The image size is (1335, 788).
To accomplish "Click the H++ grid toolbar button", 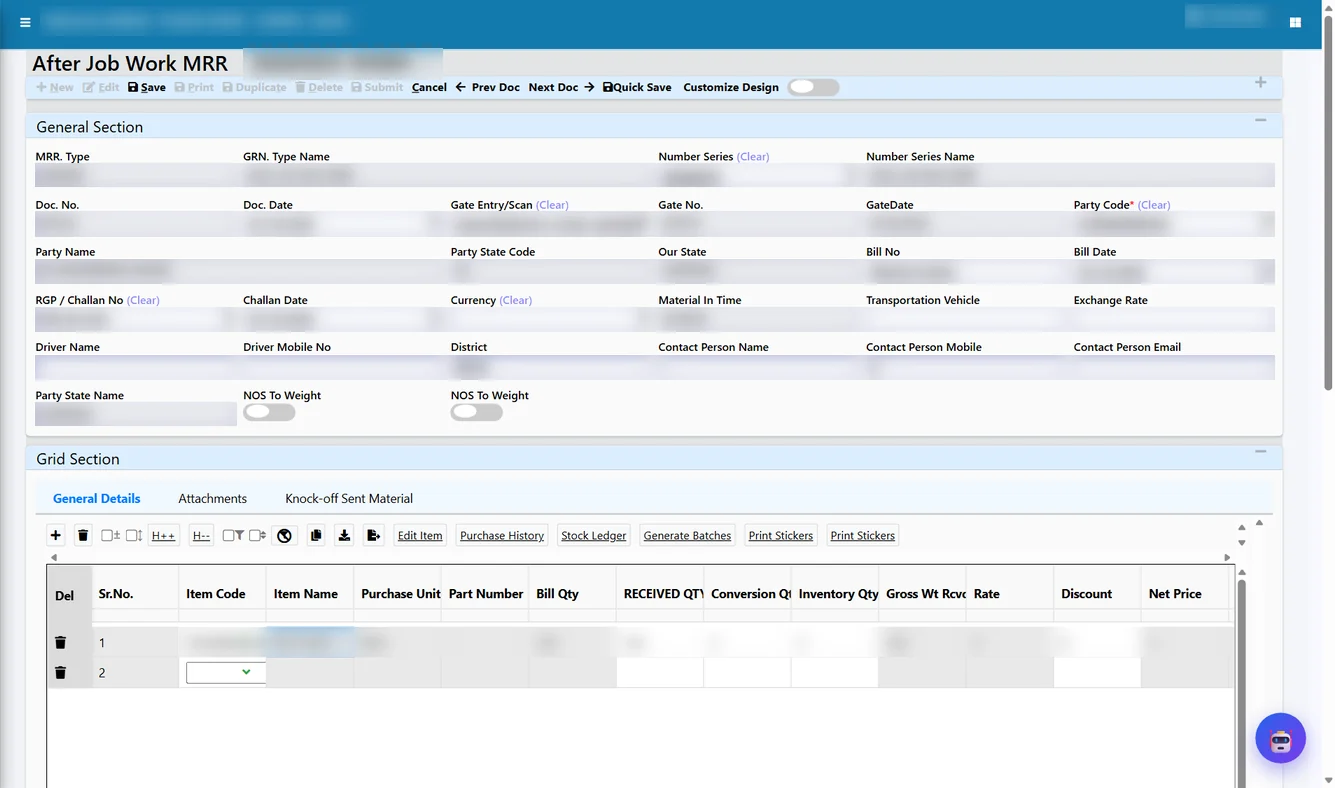I will pyautogui.click(x=163, y=535).
